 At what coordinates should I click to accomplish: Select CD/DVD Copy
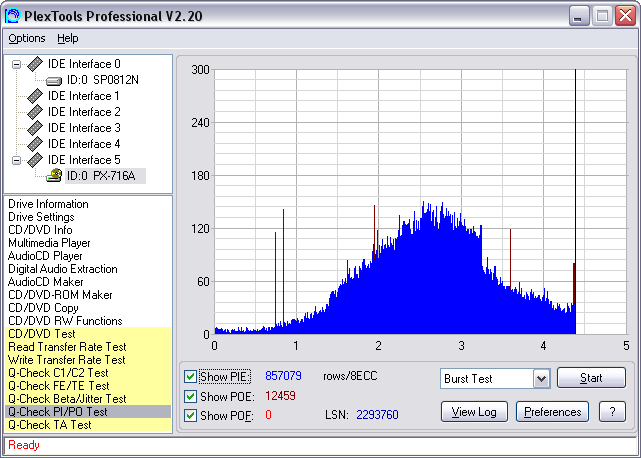[x=43, y=308]
